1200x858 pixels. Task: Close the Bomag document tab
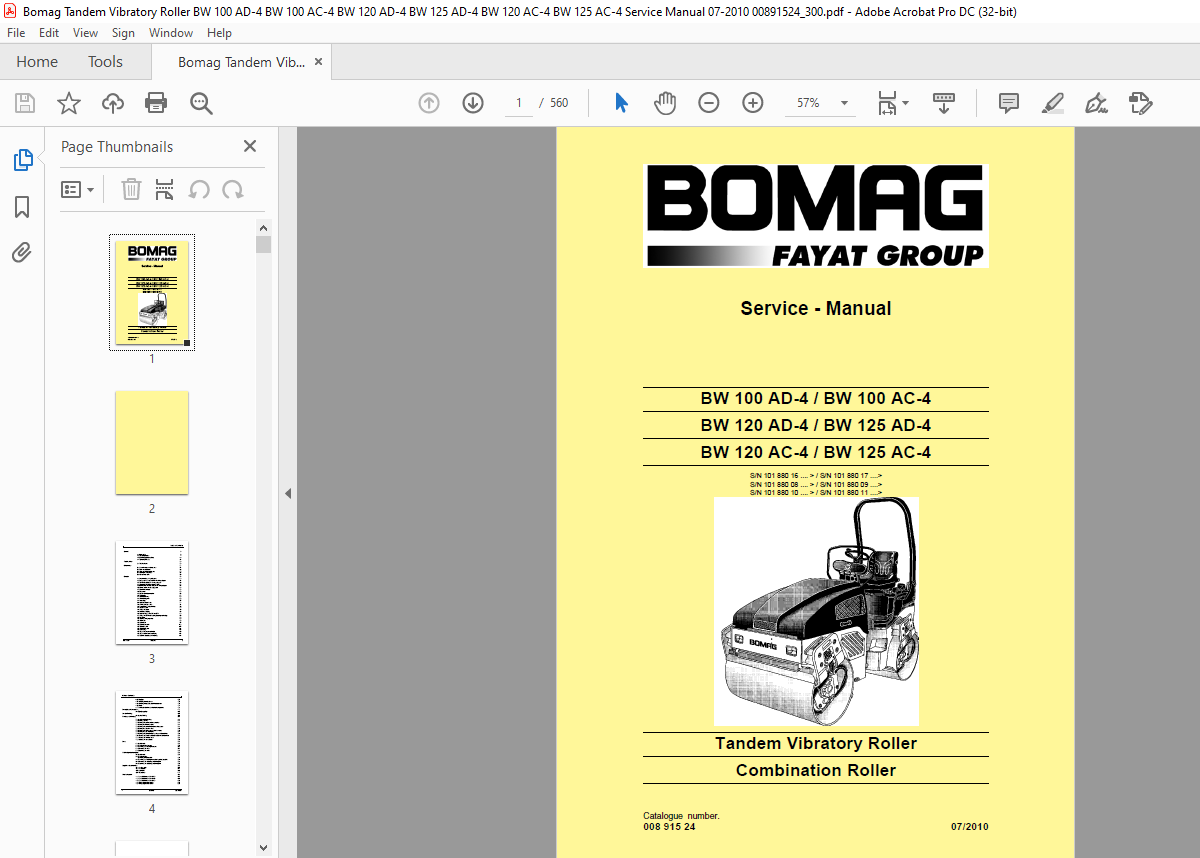(318, 62)
